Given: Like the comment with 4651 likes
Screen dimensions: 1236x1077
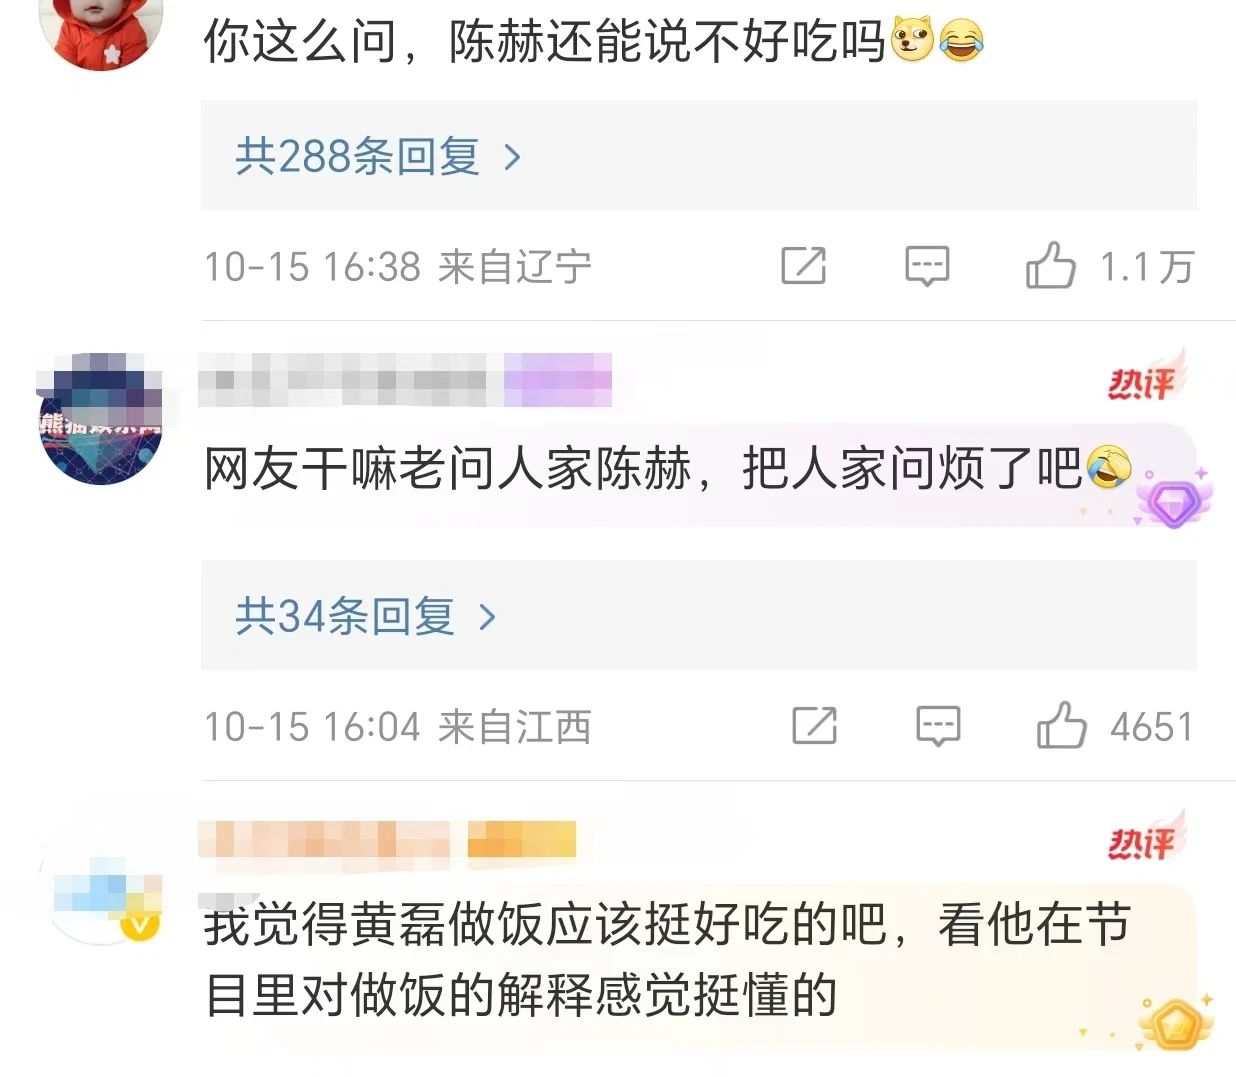Looking at the screenshot, I should tap(1061, 725).
